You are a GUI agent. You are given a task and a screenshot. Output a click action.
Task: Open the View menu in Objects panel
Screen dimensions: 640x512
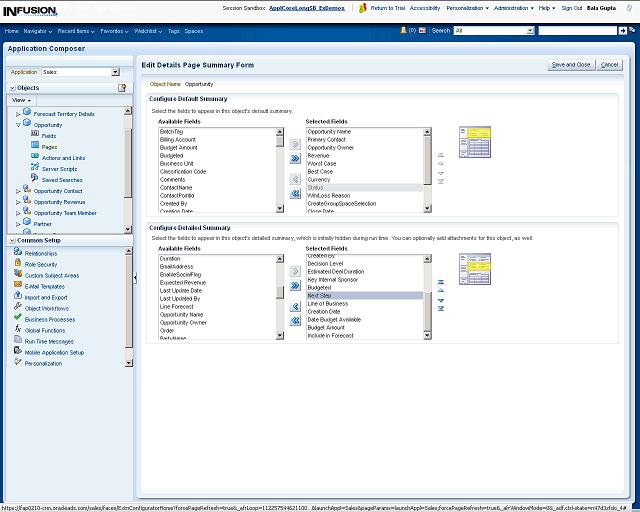coord(22,100)
